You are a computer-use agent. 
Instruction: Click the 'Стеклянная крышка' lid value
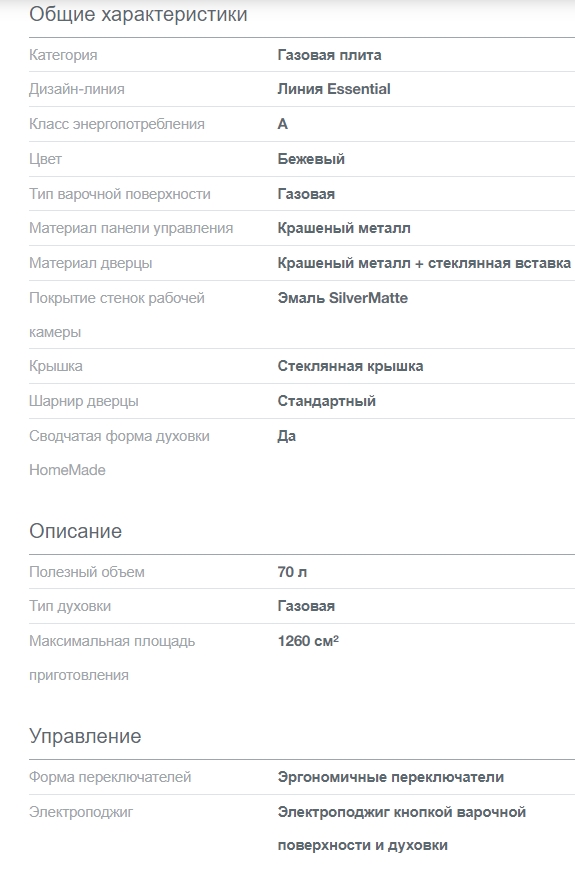350,366
